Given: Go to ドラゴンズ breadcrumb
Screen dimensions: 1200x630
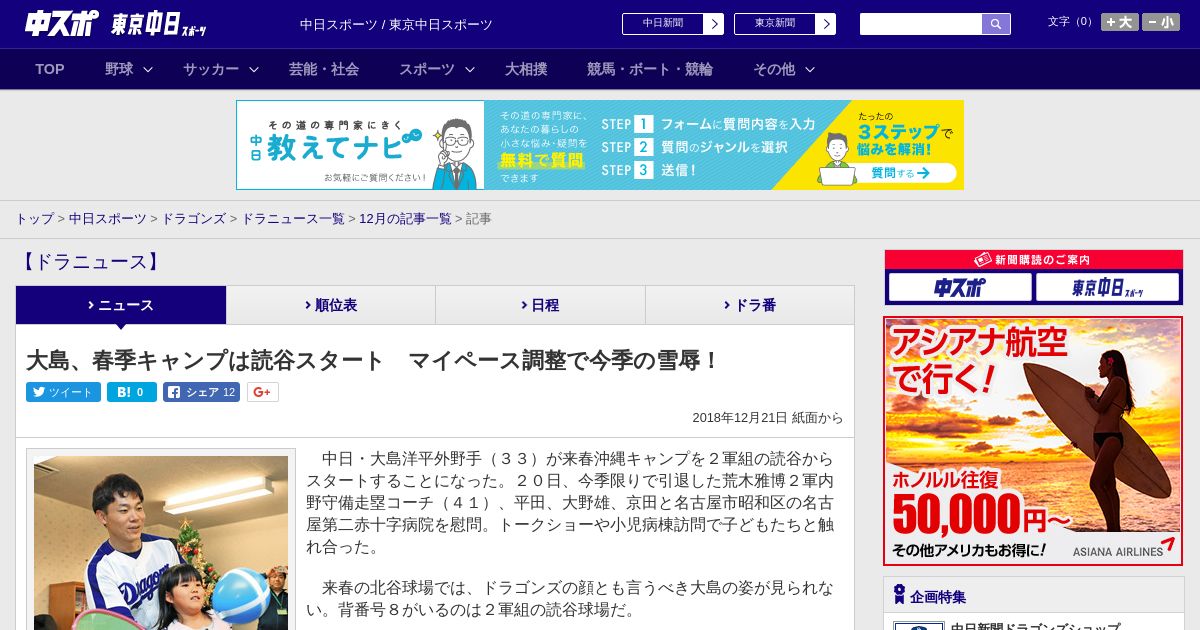Looking at the screenshot, I should click(x=194, y=218).
